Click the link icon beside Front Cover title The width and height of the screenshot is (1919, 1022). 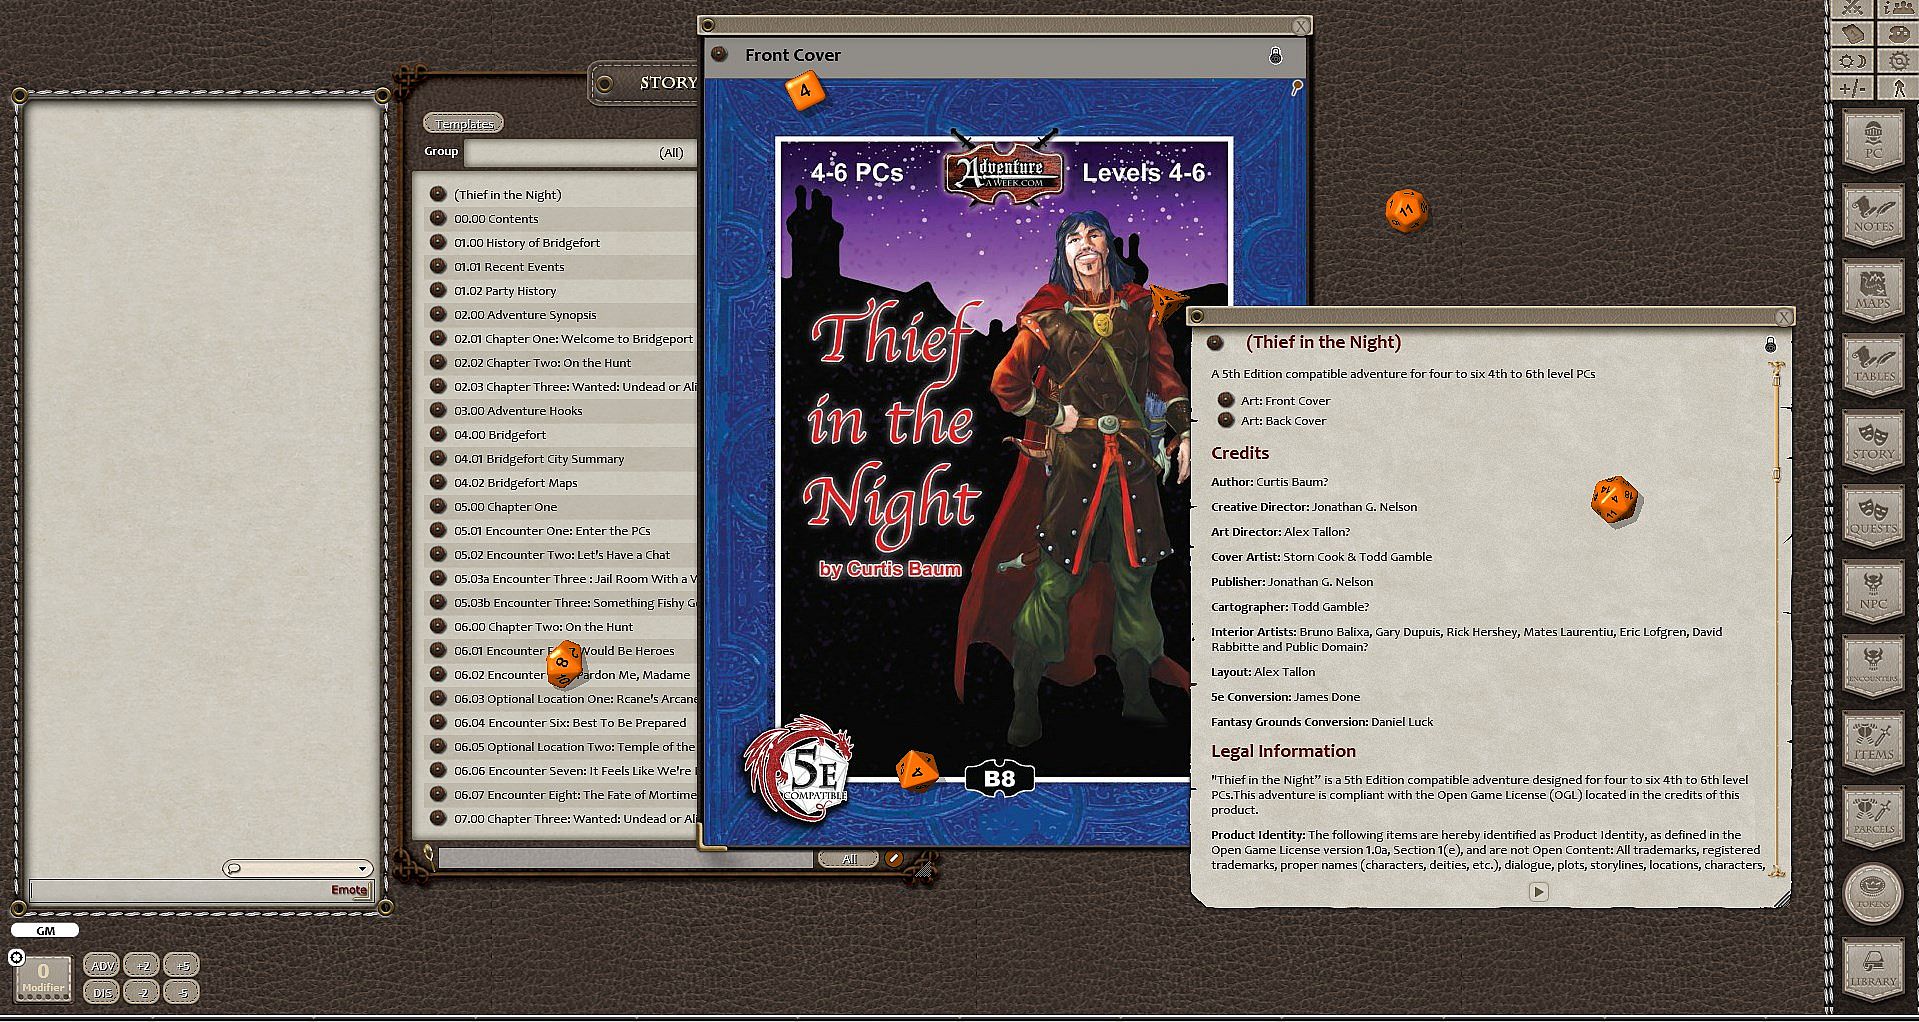[x=719, y=54]
